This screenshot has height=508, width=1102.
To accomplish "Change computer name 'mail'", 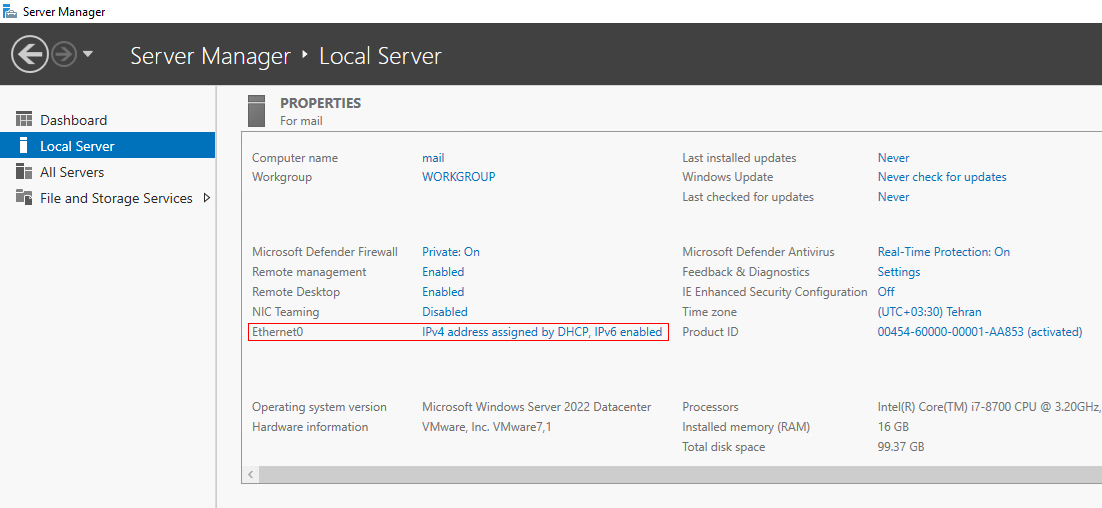I will (433, 158).
